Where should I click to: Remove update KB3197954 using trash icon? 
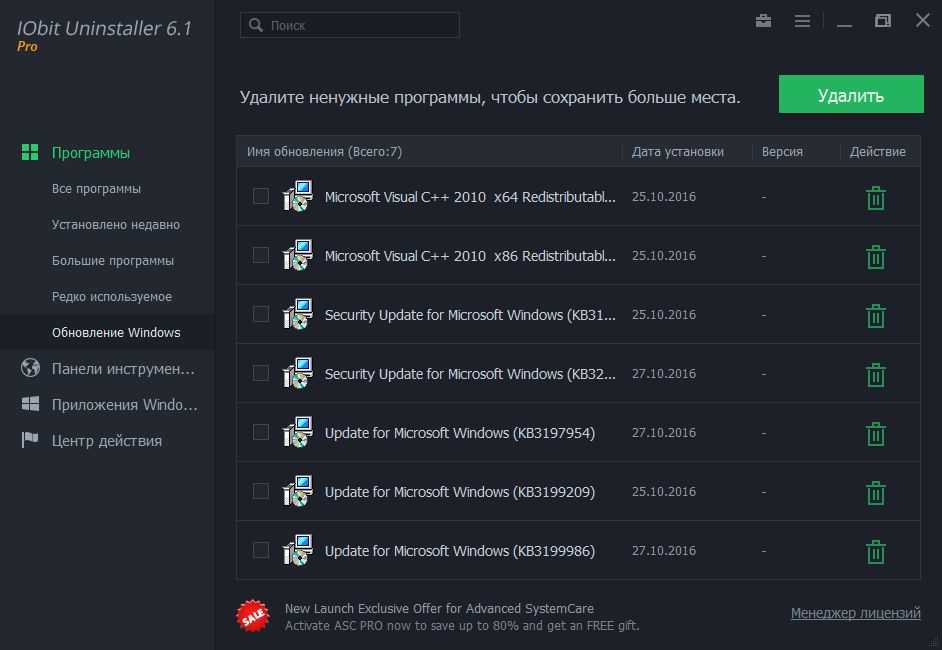(x=876, y=433)
